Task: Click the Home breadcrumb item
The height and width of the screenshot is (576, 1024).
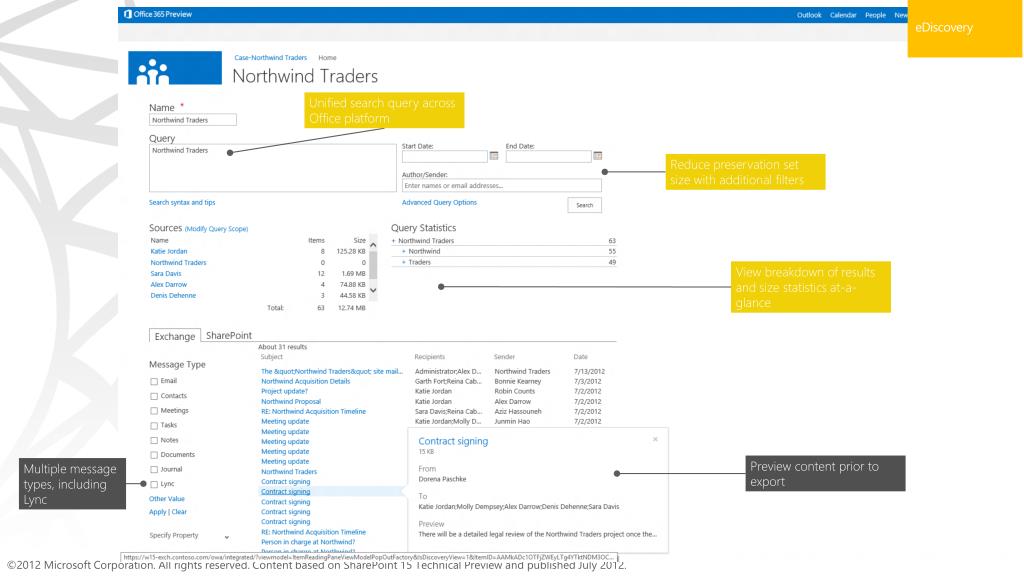Action: (327, 57)
